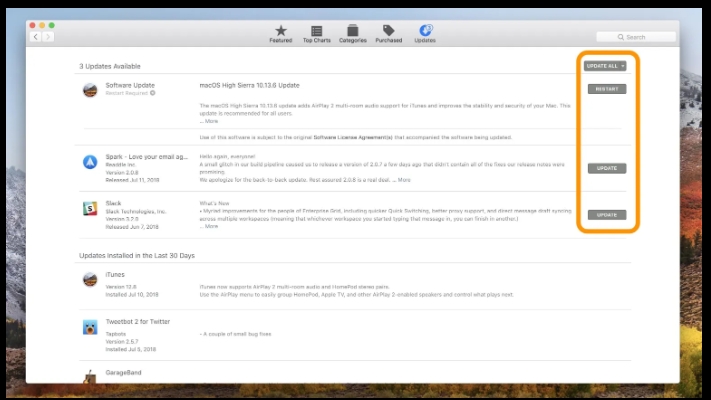
Task: Click the Tweetbot app icon
Action: pyautogui.click(x=90, y=327)
